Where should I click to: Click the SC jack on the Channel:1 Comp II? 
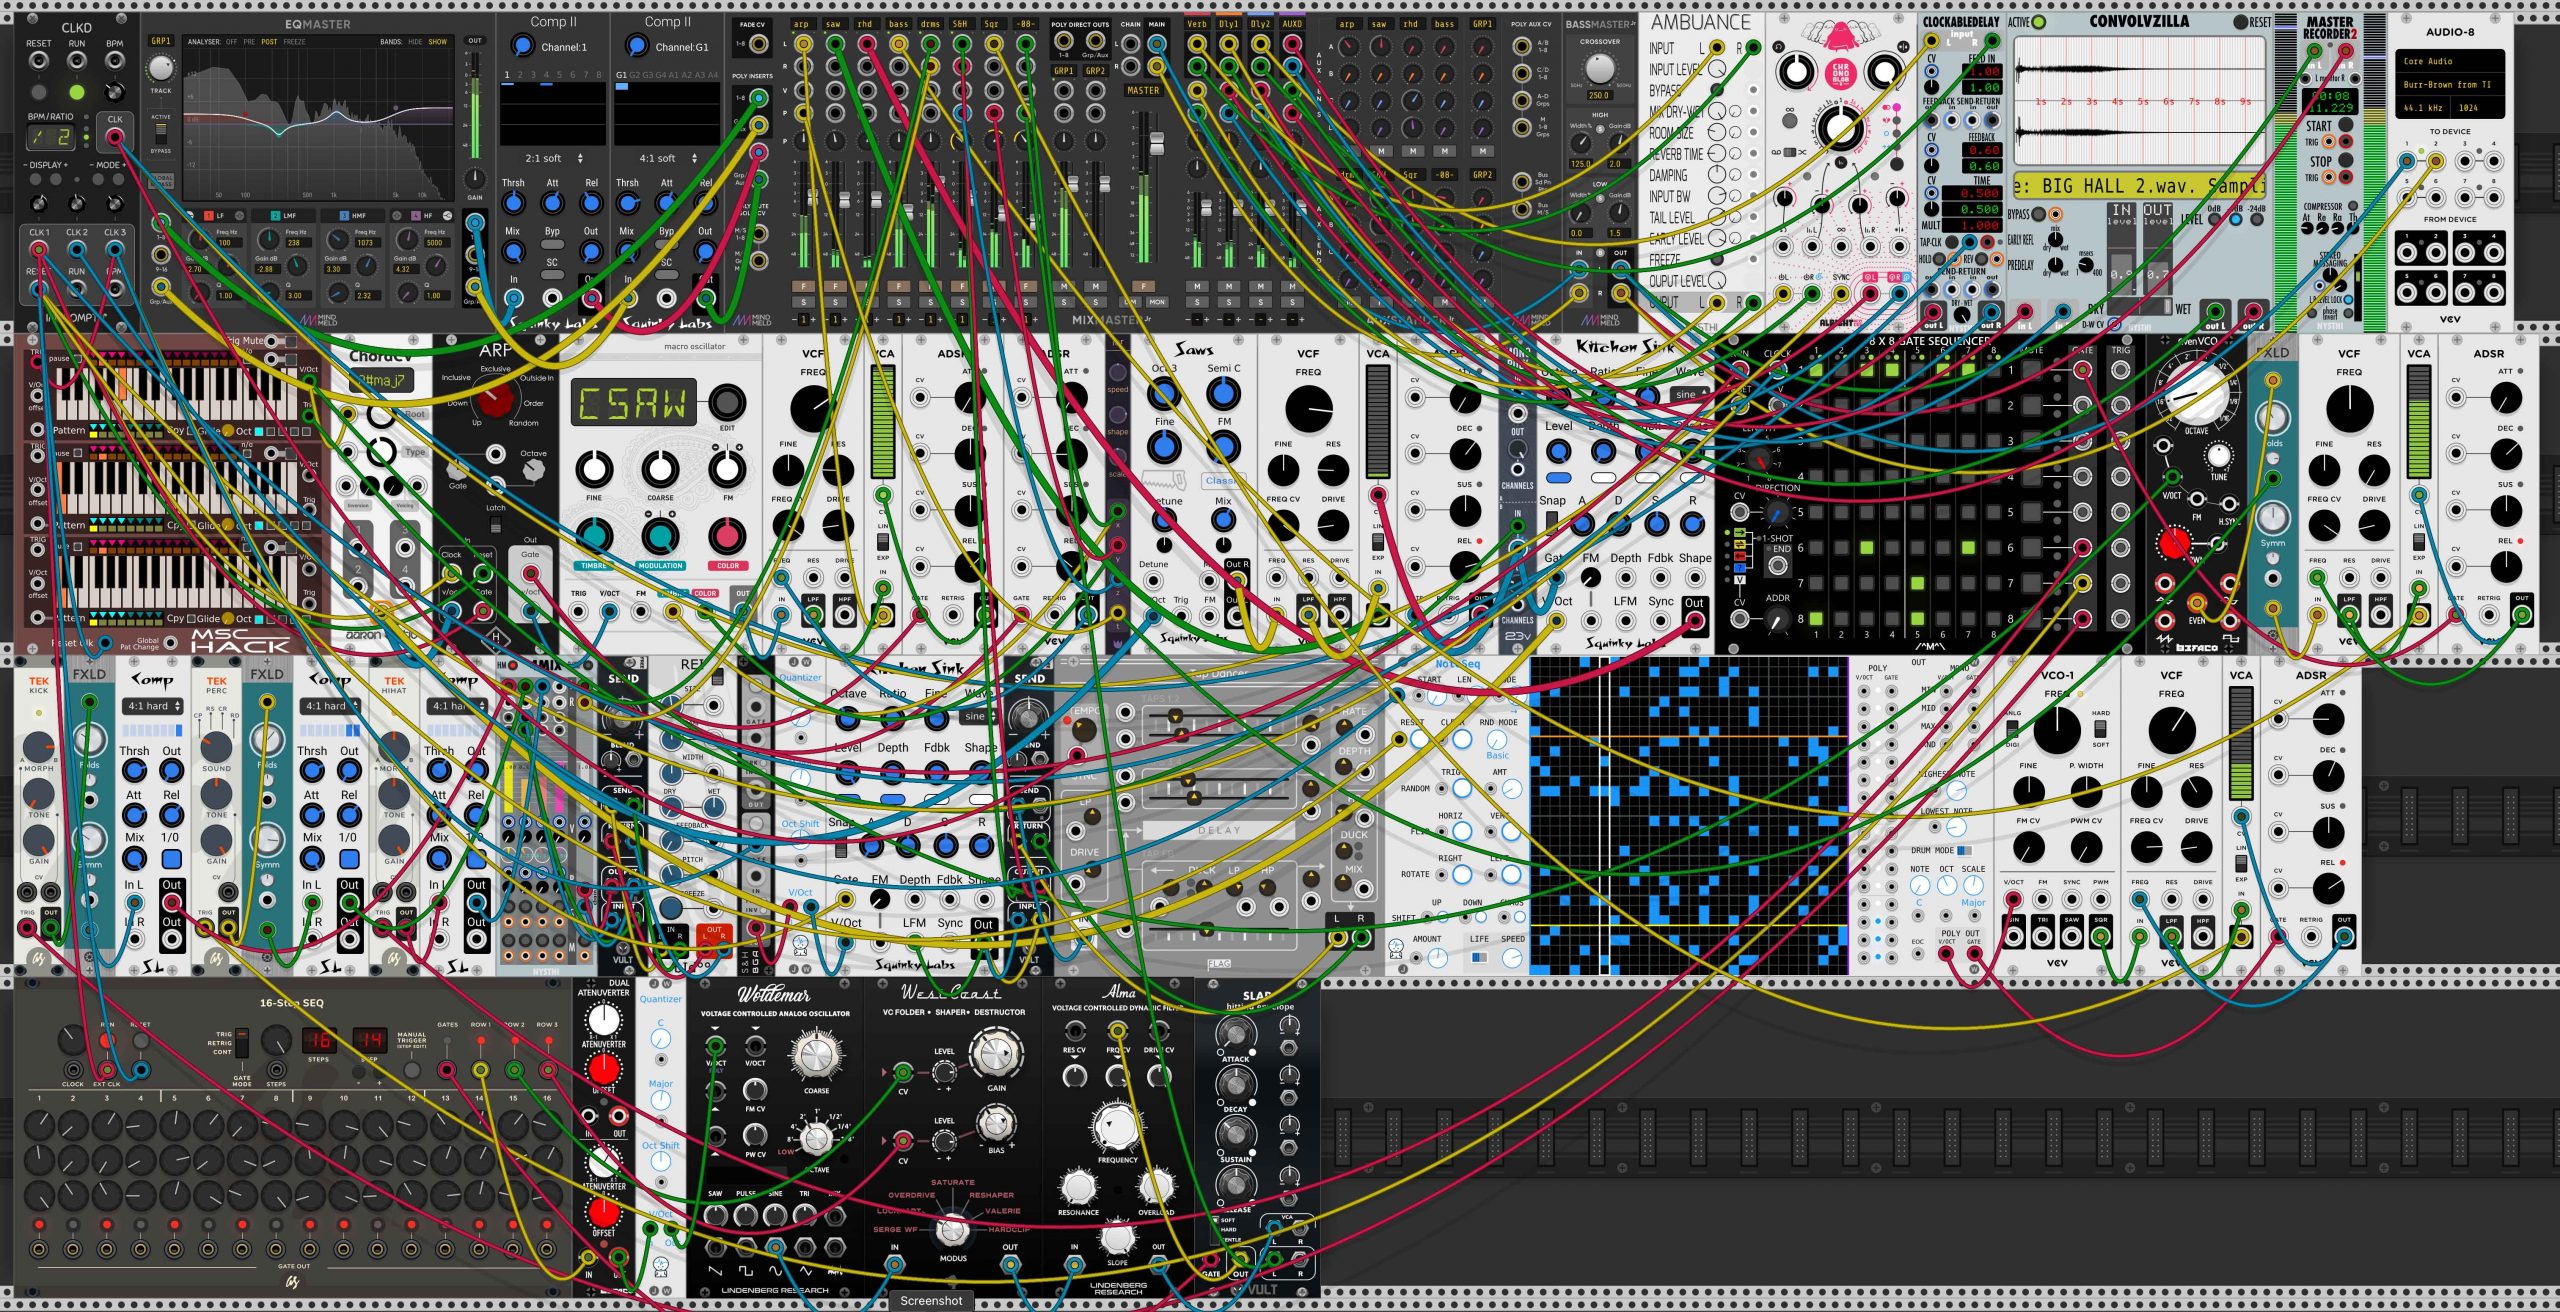552,298
